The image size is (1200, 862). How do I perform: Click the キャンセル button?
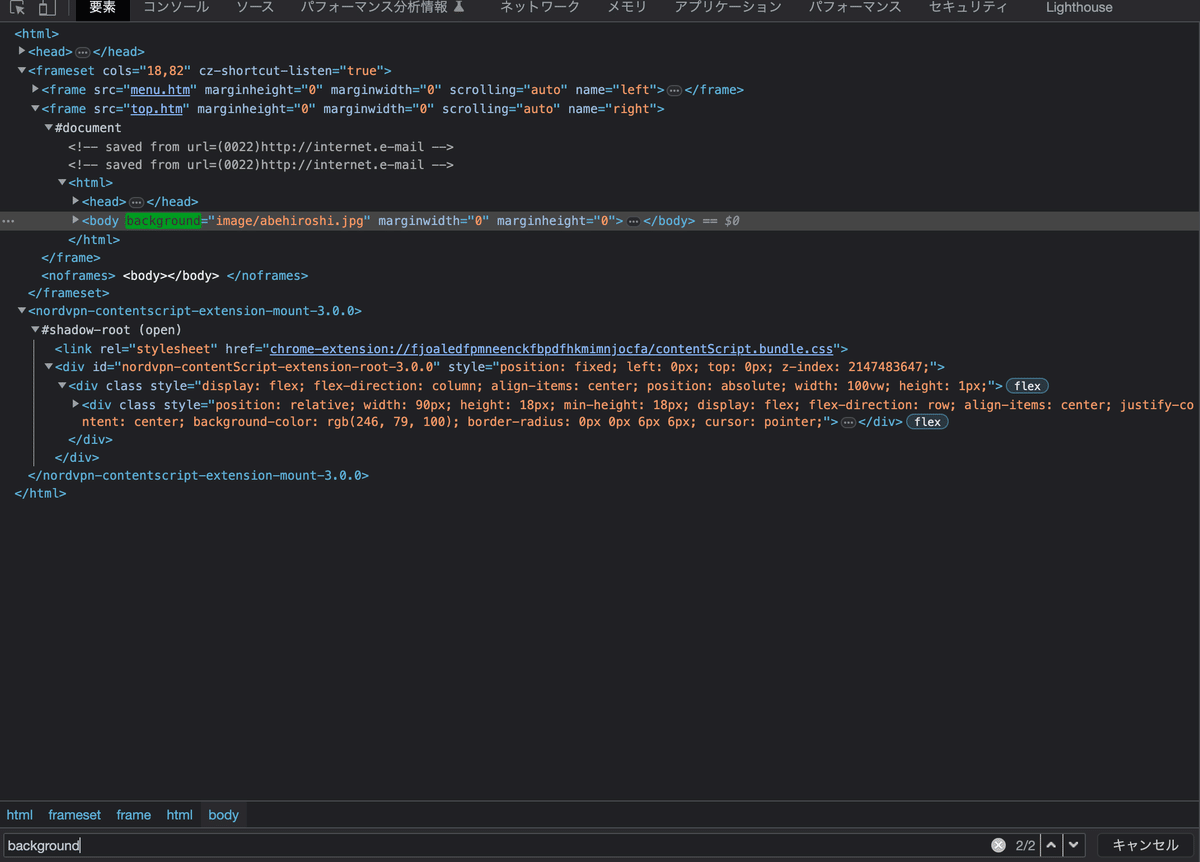1147,845
